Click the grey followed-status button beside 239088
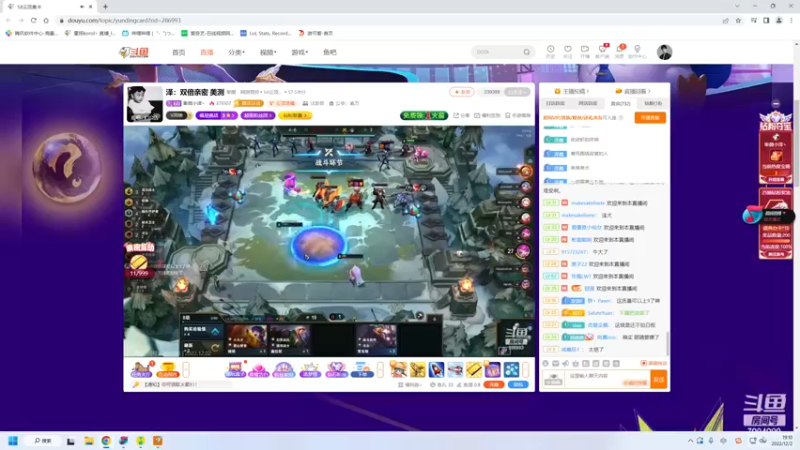Image resolution: width=800 pixels, height=450 pixels. click(x=516, y=92)
